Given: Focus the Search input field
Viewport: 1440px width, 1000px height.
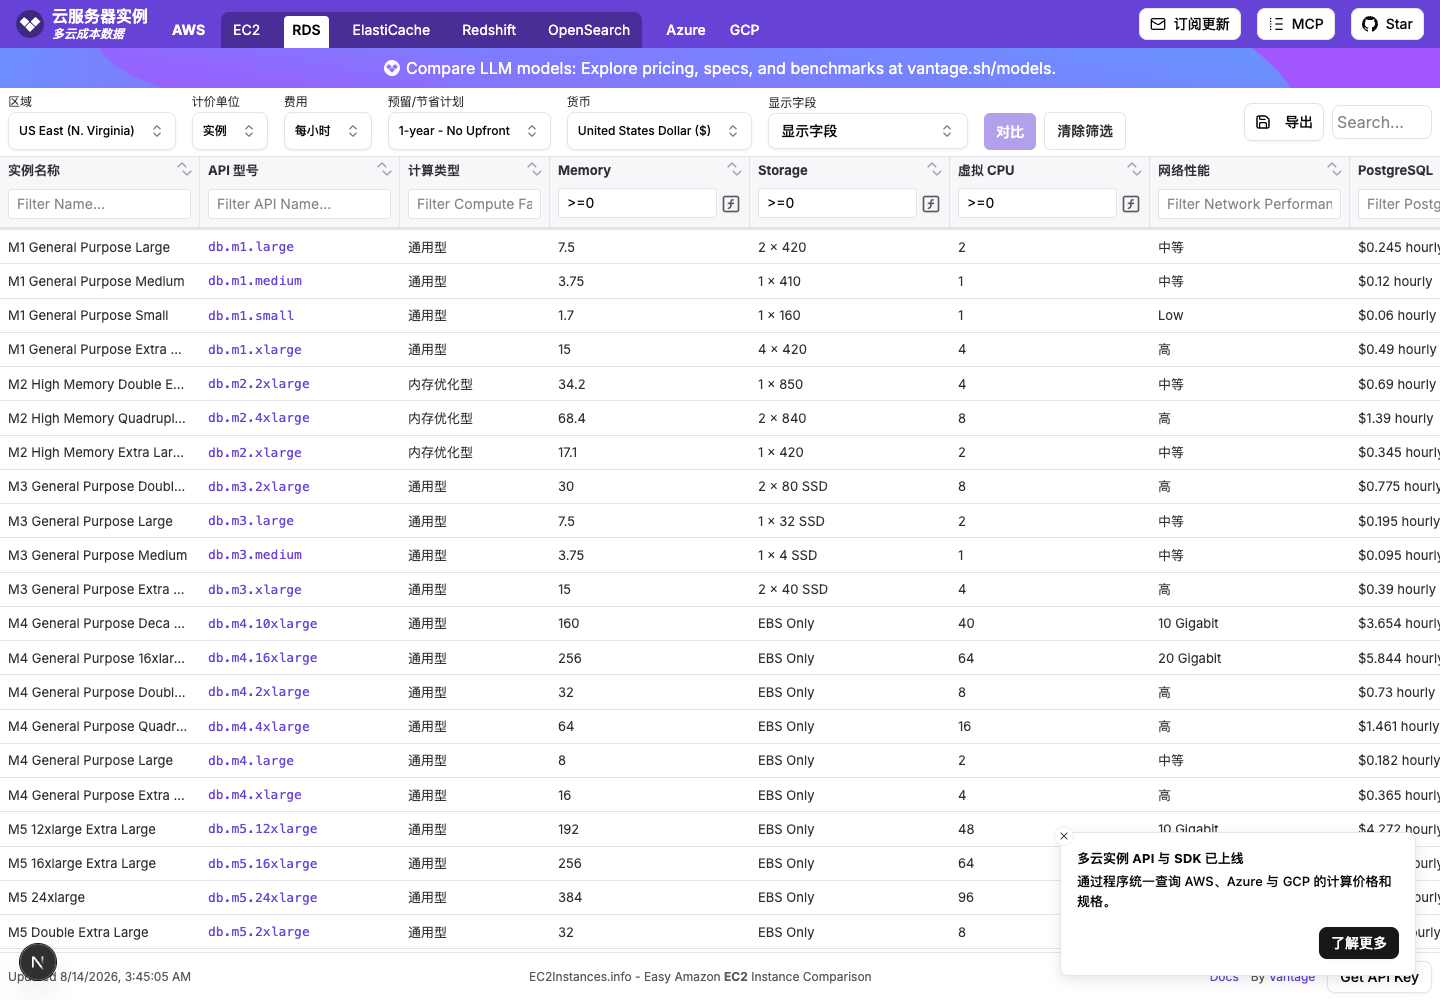Looking at the screenshot, I should (1382, 122).
